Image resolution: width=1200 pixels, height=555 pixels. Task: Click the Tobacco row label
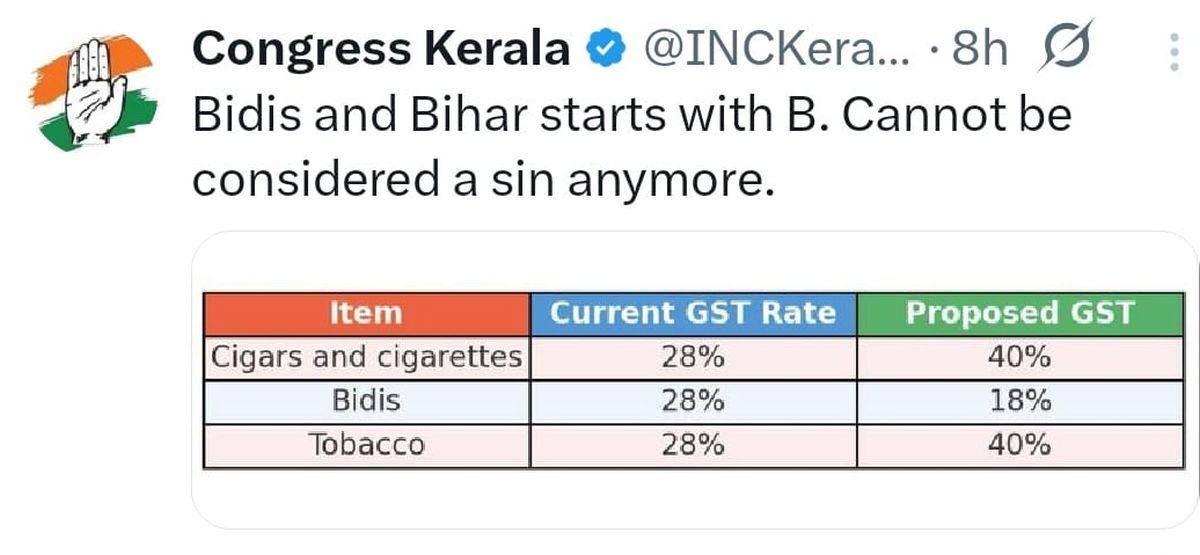pos(366,445)
